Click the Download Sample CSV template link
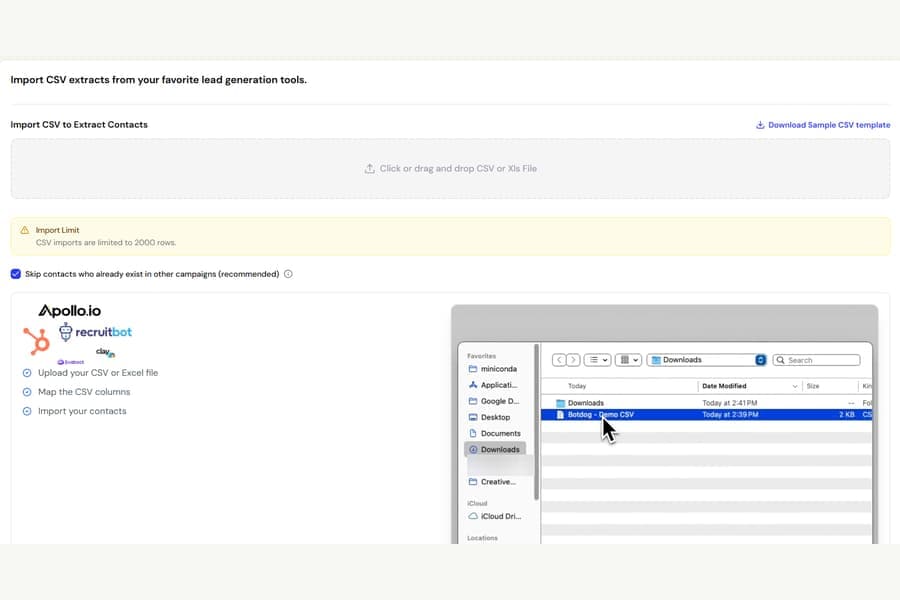Viewport: 900px width, 600px height. [x=823, y=125]
